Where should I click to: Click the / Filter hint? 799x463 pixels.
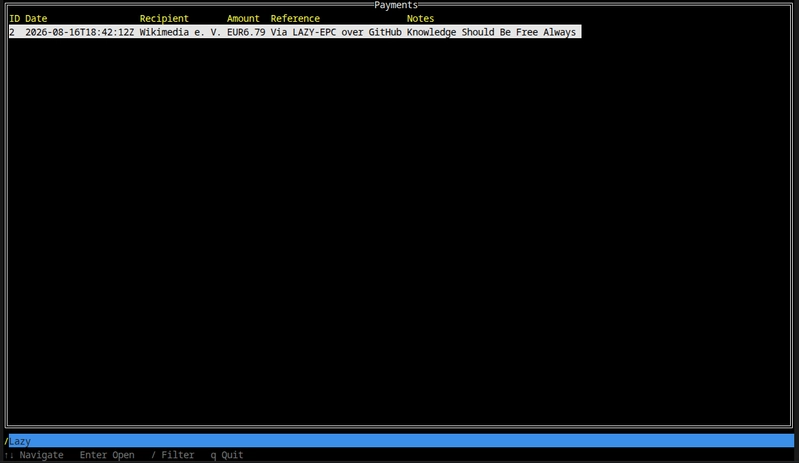173,455
